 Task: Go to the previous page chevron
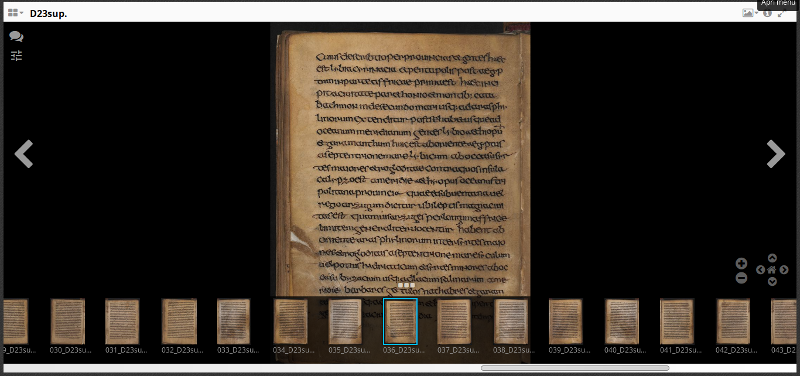24,154
